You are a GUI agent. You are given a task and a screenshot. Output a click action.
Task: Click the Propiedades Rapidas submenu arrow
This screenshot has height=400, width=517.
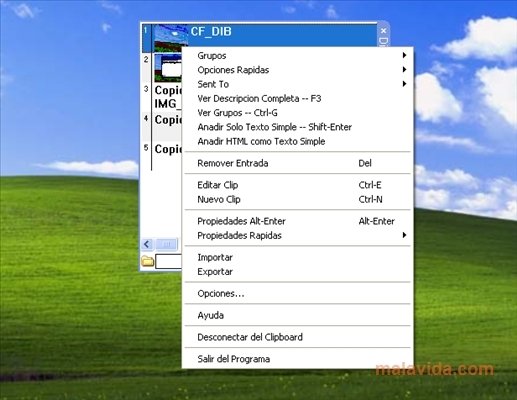(404, 235)
